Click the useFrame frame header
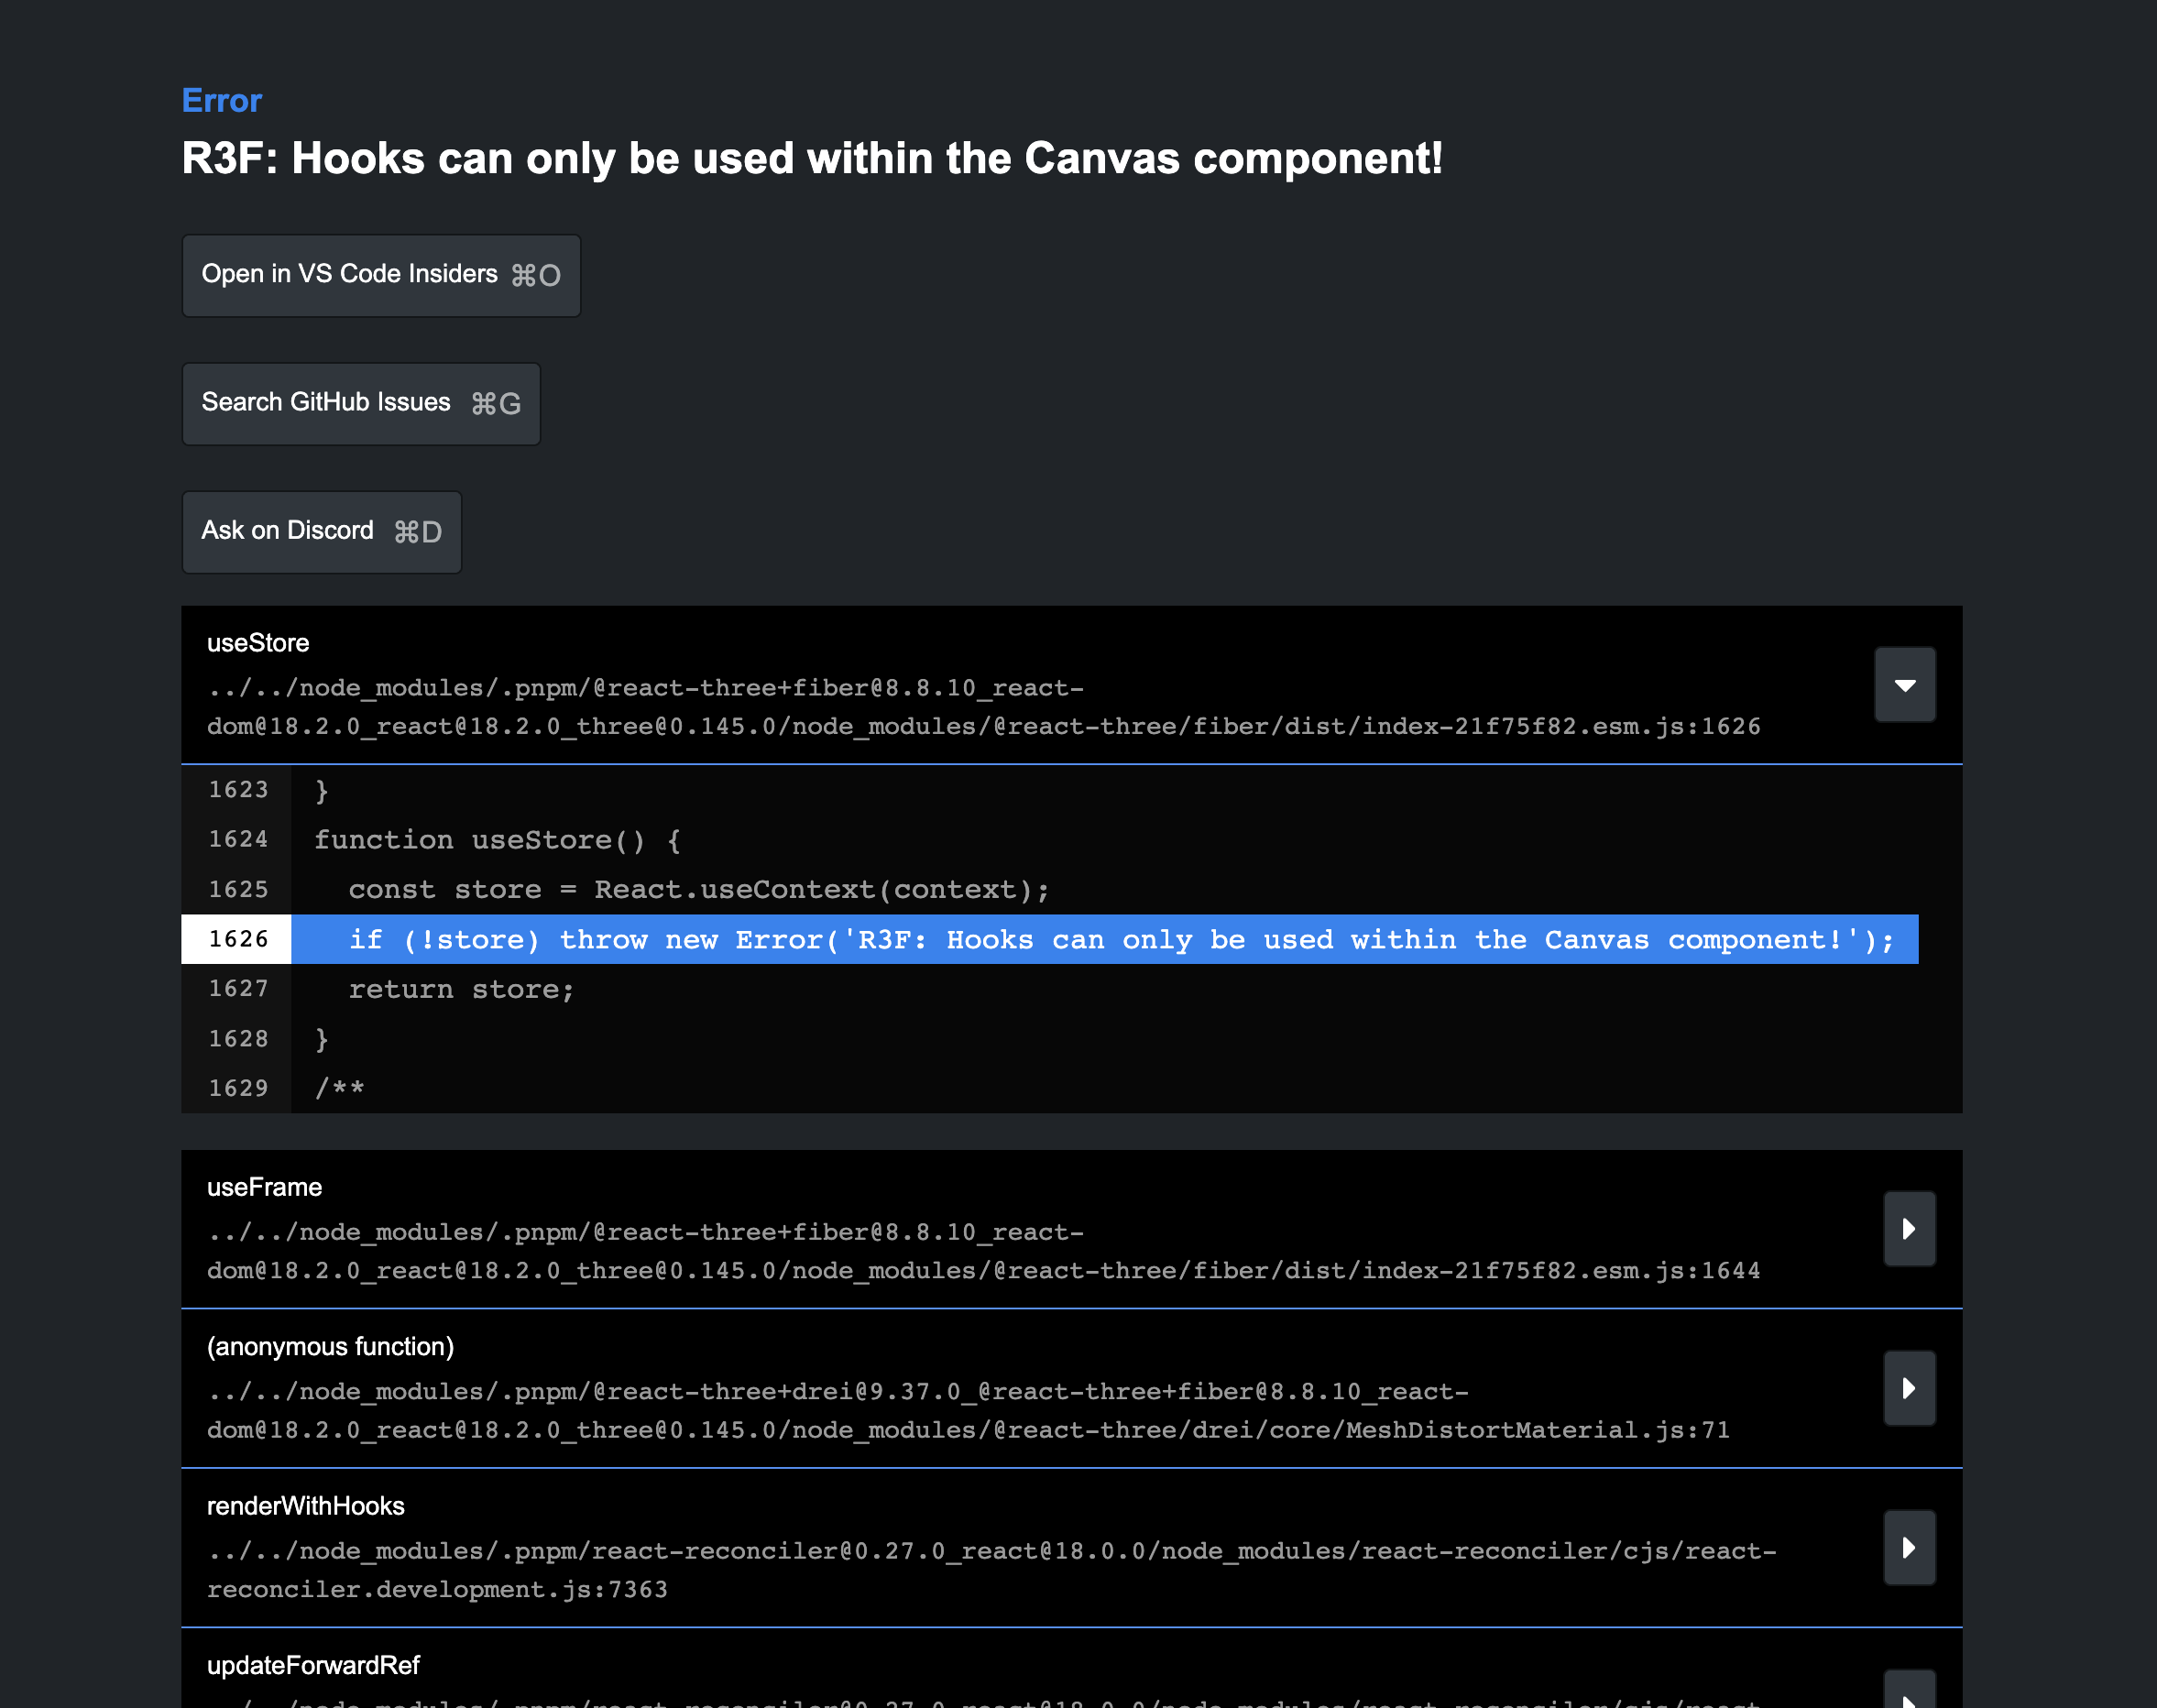Viewport: 2157px width, 1708px height. (264, 1187)
